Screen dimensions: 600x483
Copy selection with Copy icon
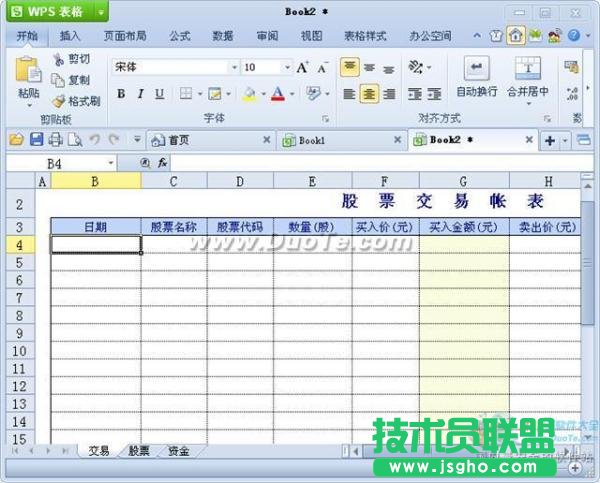tap(58, 80)
